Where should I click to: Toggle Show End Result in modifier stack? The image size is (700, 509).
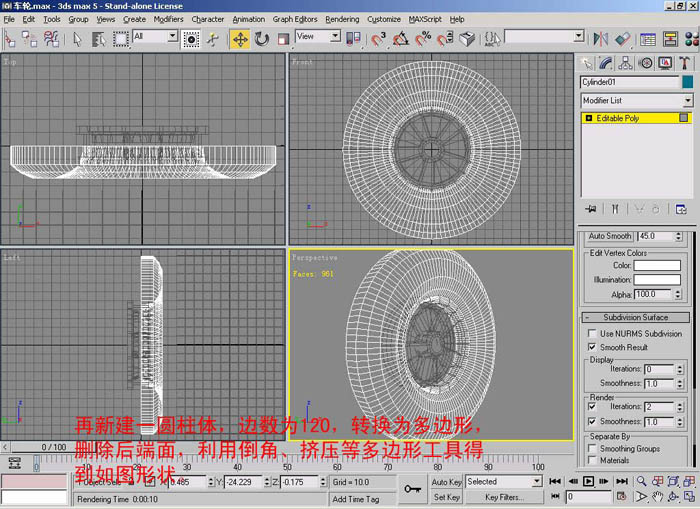[615, 209]
